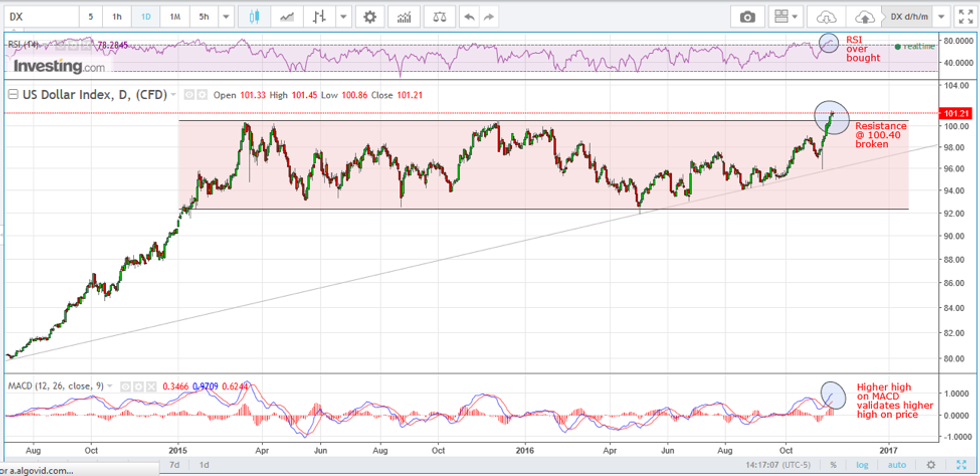This screenshot has height=476, width=980.
Task: Switch to the line chart style icon
Action: 287,17
